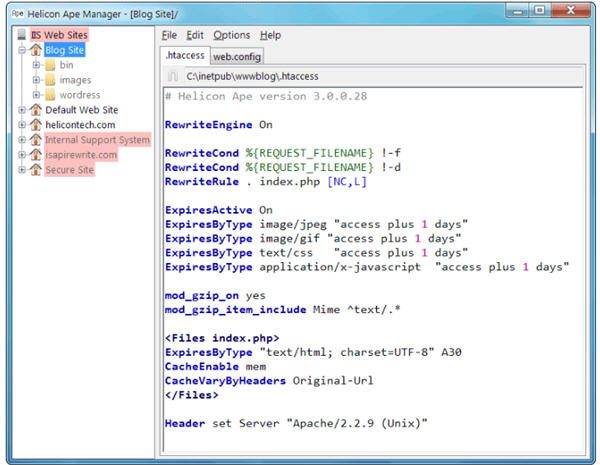Click the wordress folder icon
This screenshot has height=465, width=600.
[x=50, y=95]
